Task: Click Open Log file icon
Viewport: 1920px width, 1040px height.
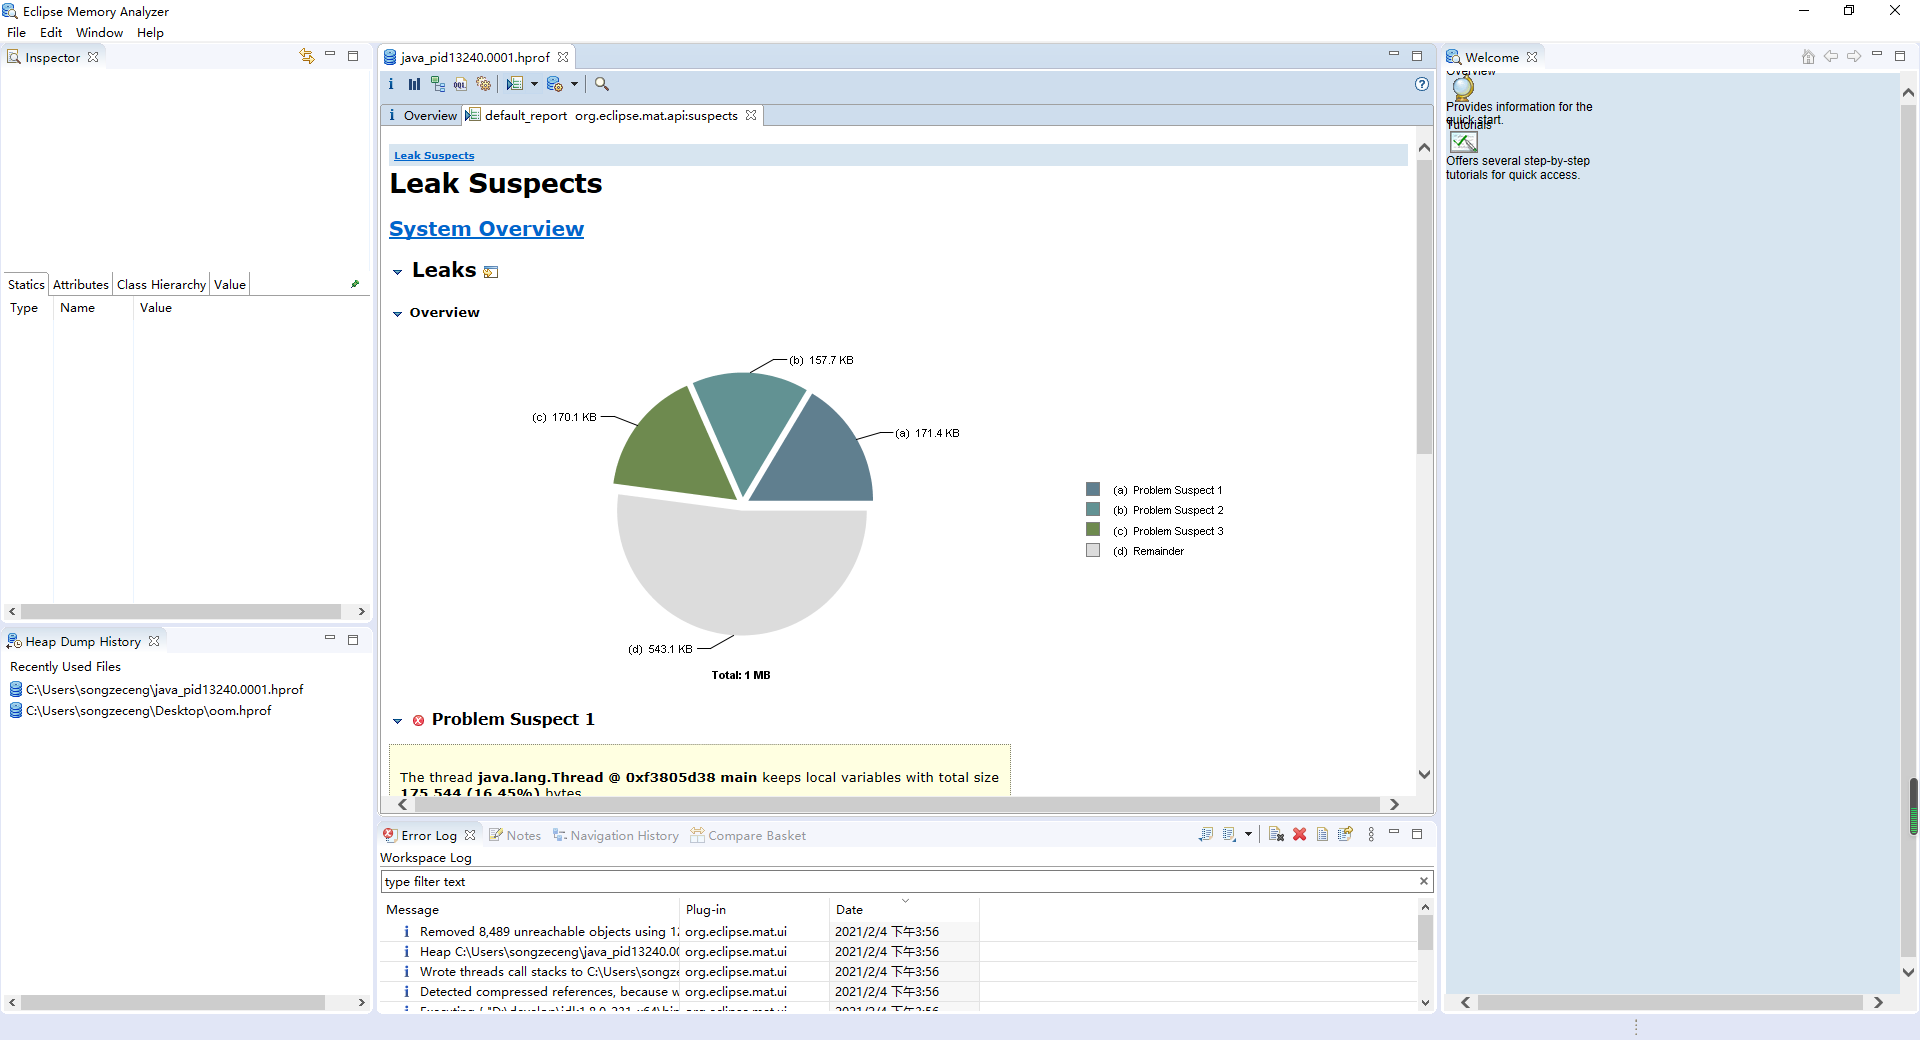Action: (1323, 834)
